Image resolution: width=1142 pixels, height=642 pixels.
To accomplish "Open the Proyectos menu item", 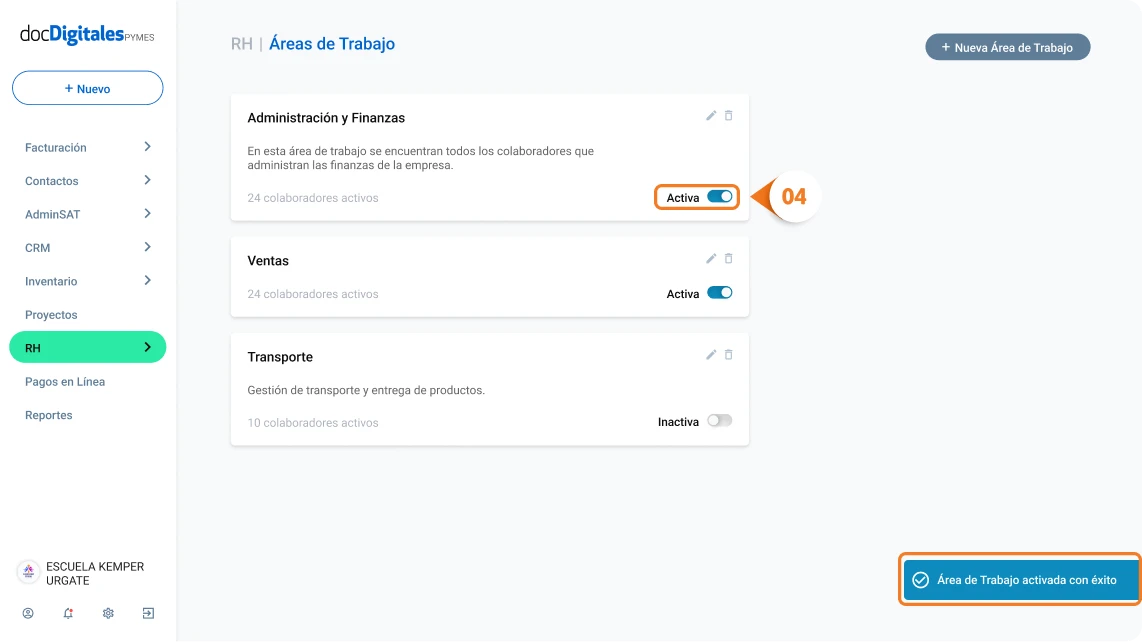I will [x=51, y=315].
